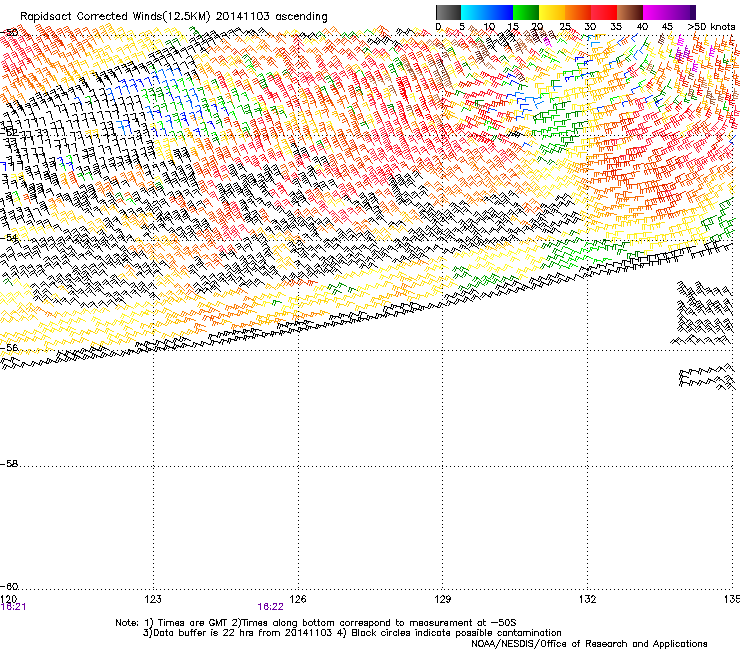Image resolution: width=740 pixels, height=650 pixels.
Task: Click 'NOAA/NESDIS/Office of Research and Applications' credit
Action: [589, 644]
